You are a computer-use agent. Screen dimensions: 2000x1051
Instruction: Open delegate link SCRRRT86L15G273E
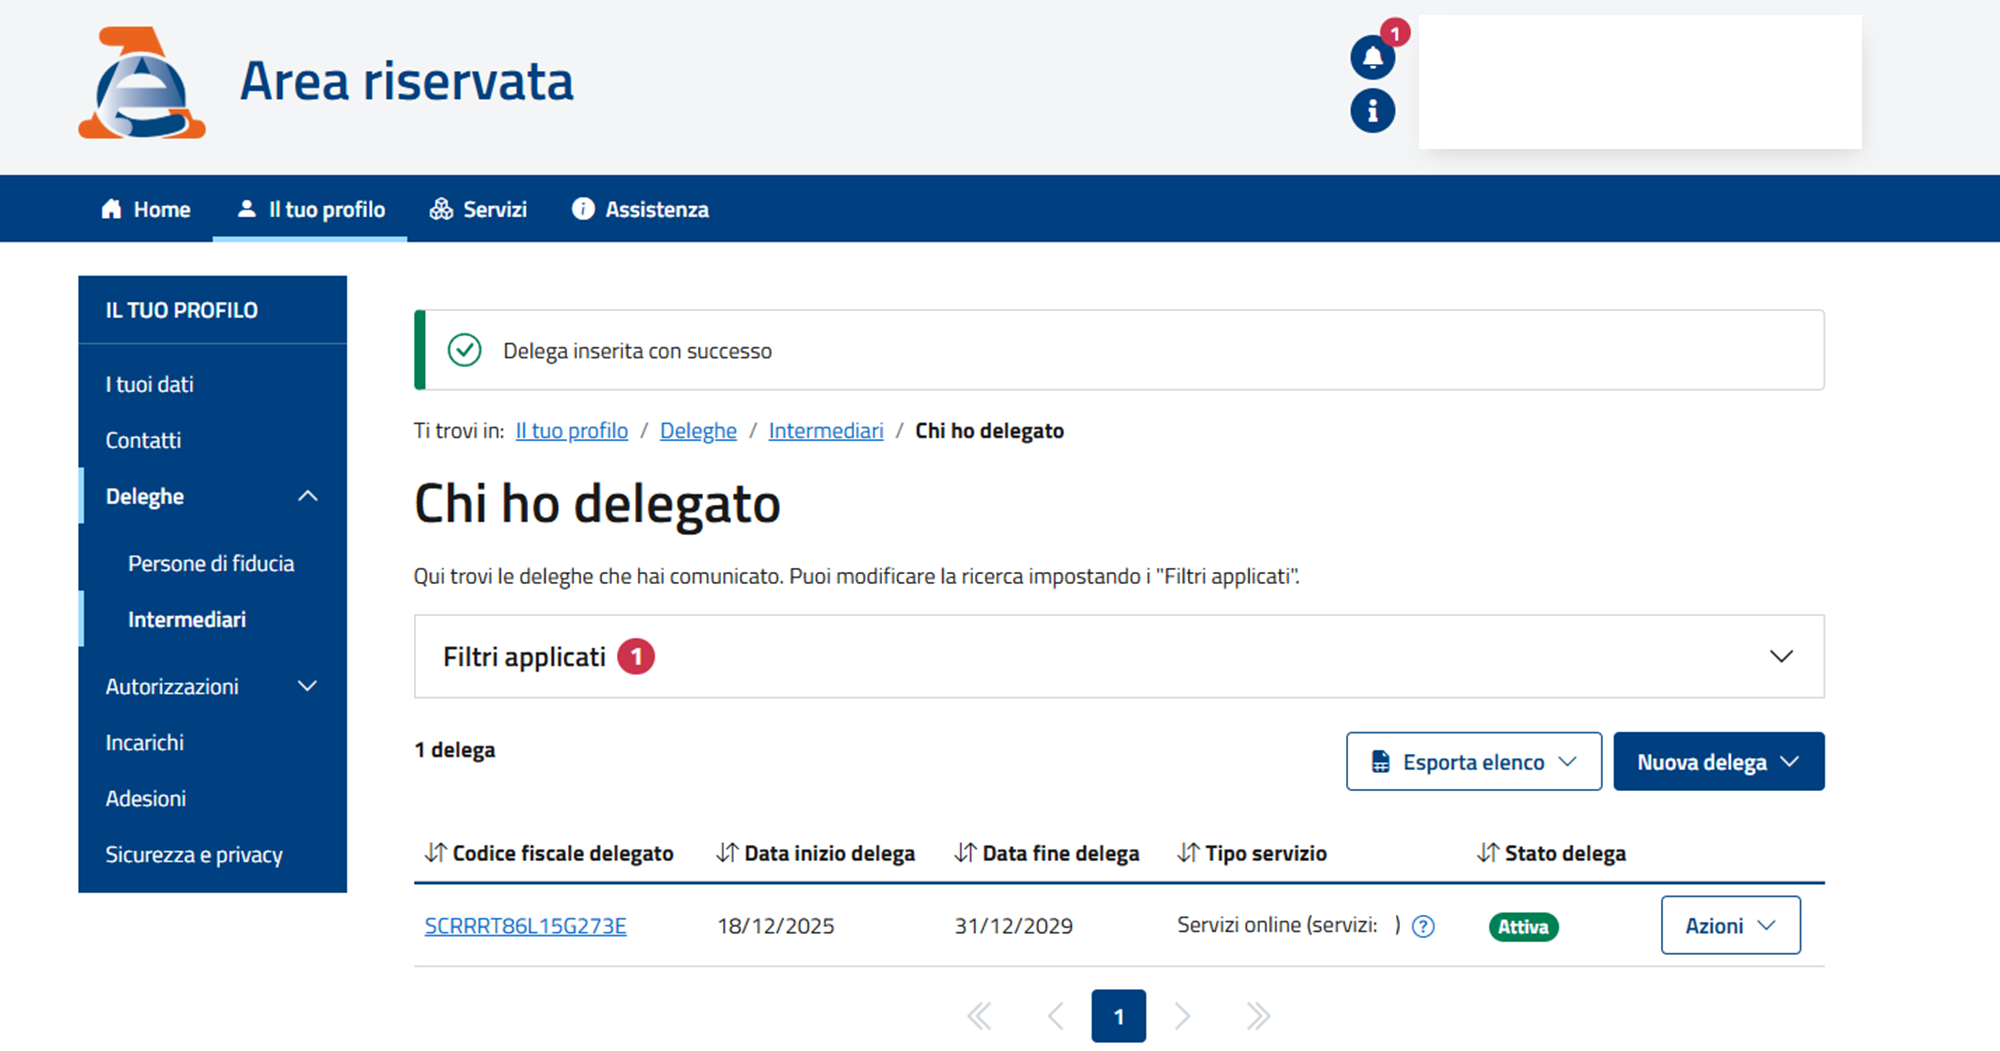tap(525, 926)
